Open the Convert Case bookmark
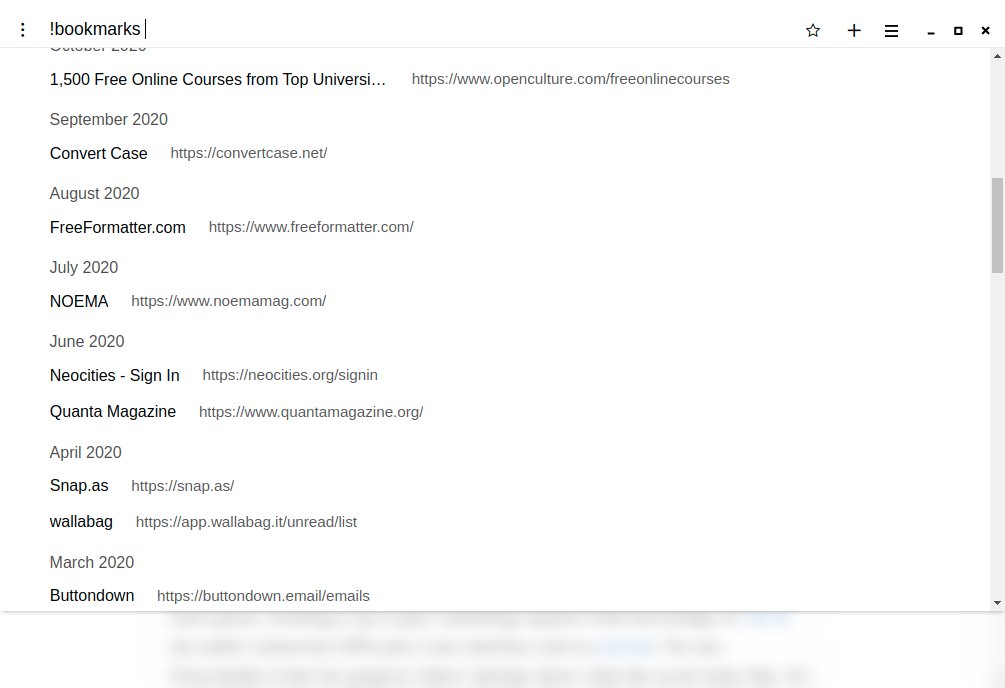This screenshot has height=688, width=1005. 99,153
